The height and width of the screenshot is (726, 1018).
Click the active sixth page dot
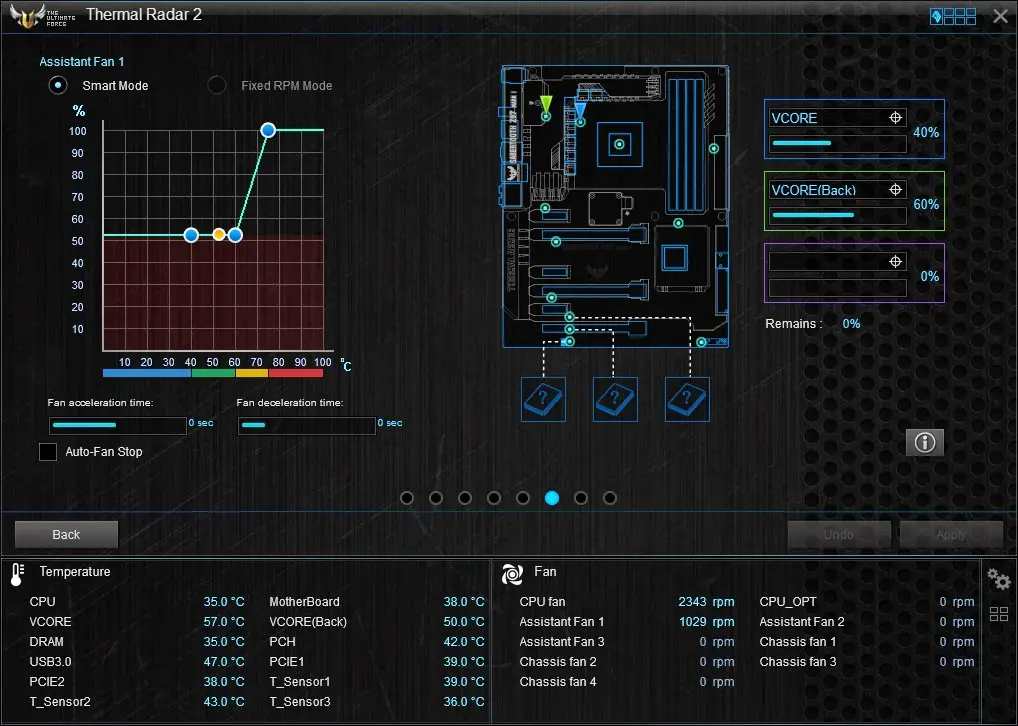(x=552, y=498)
